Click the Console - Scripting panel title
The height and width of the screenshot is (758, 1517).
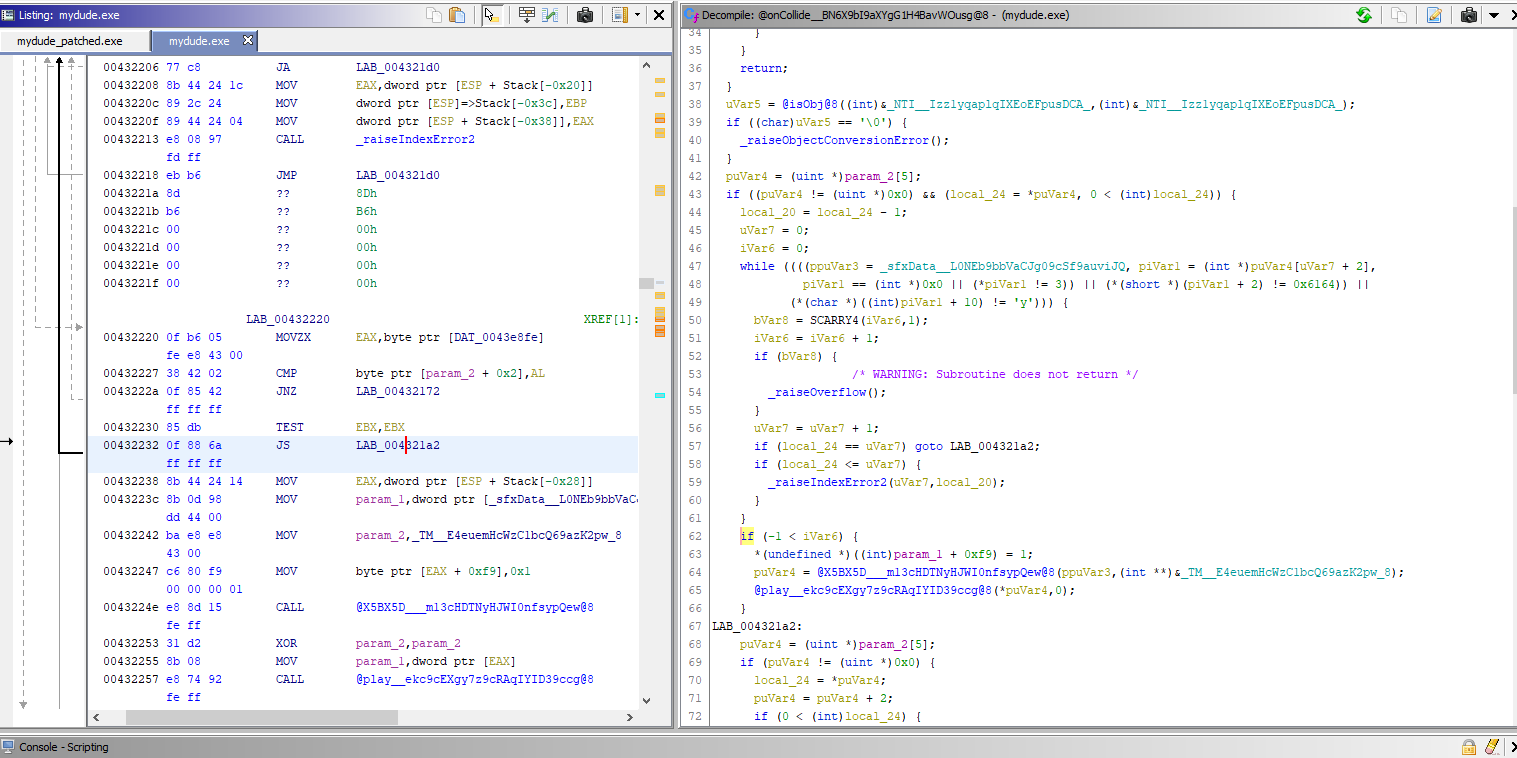[x=64, y=747]
